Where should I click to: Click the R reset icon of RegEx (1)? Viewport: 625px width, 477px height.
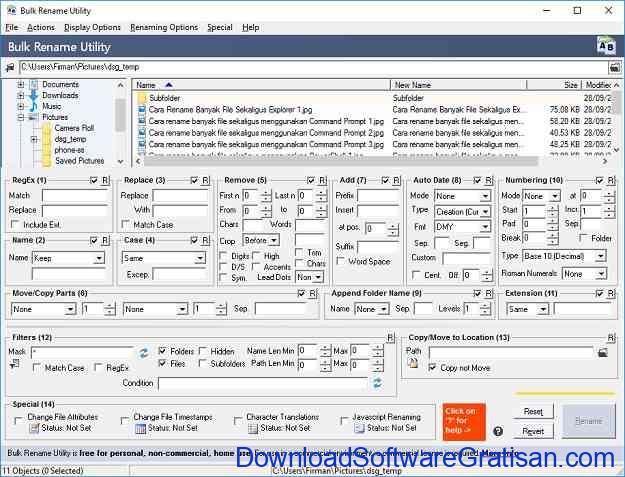tap(105, 181)
